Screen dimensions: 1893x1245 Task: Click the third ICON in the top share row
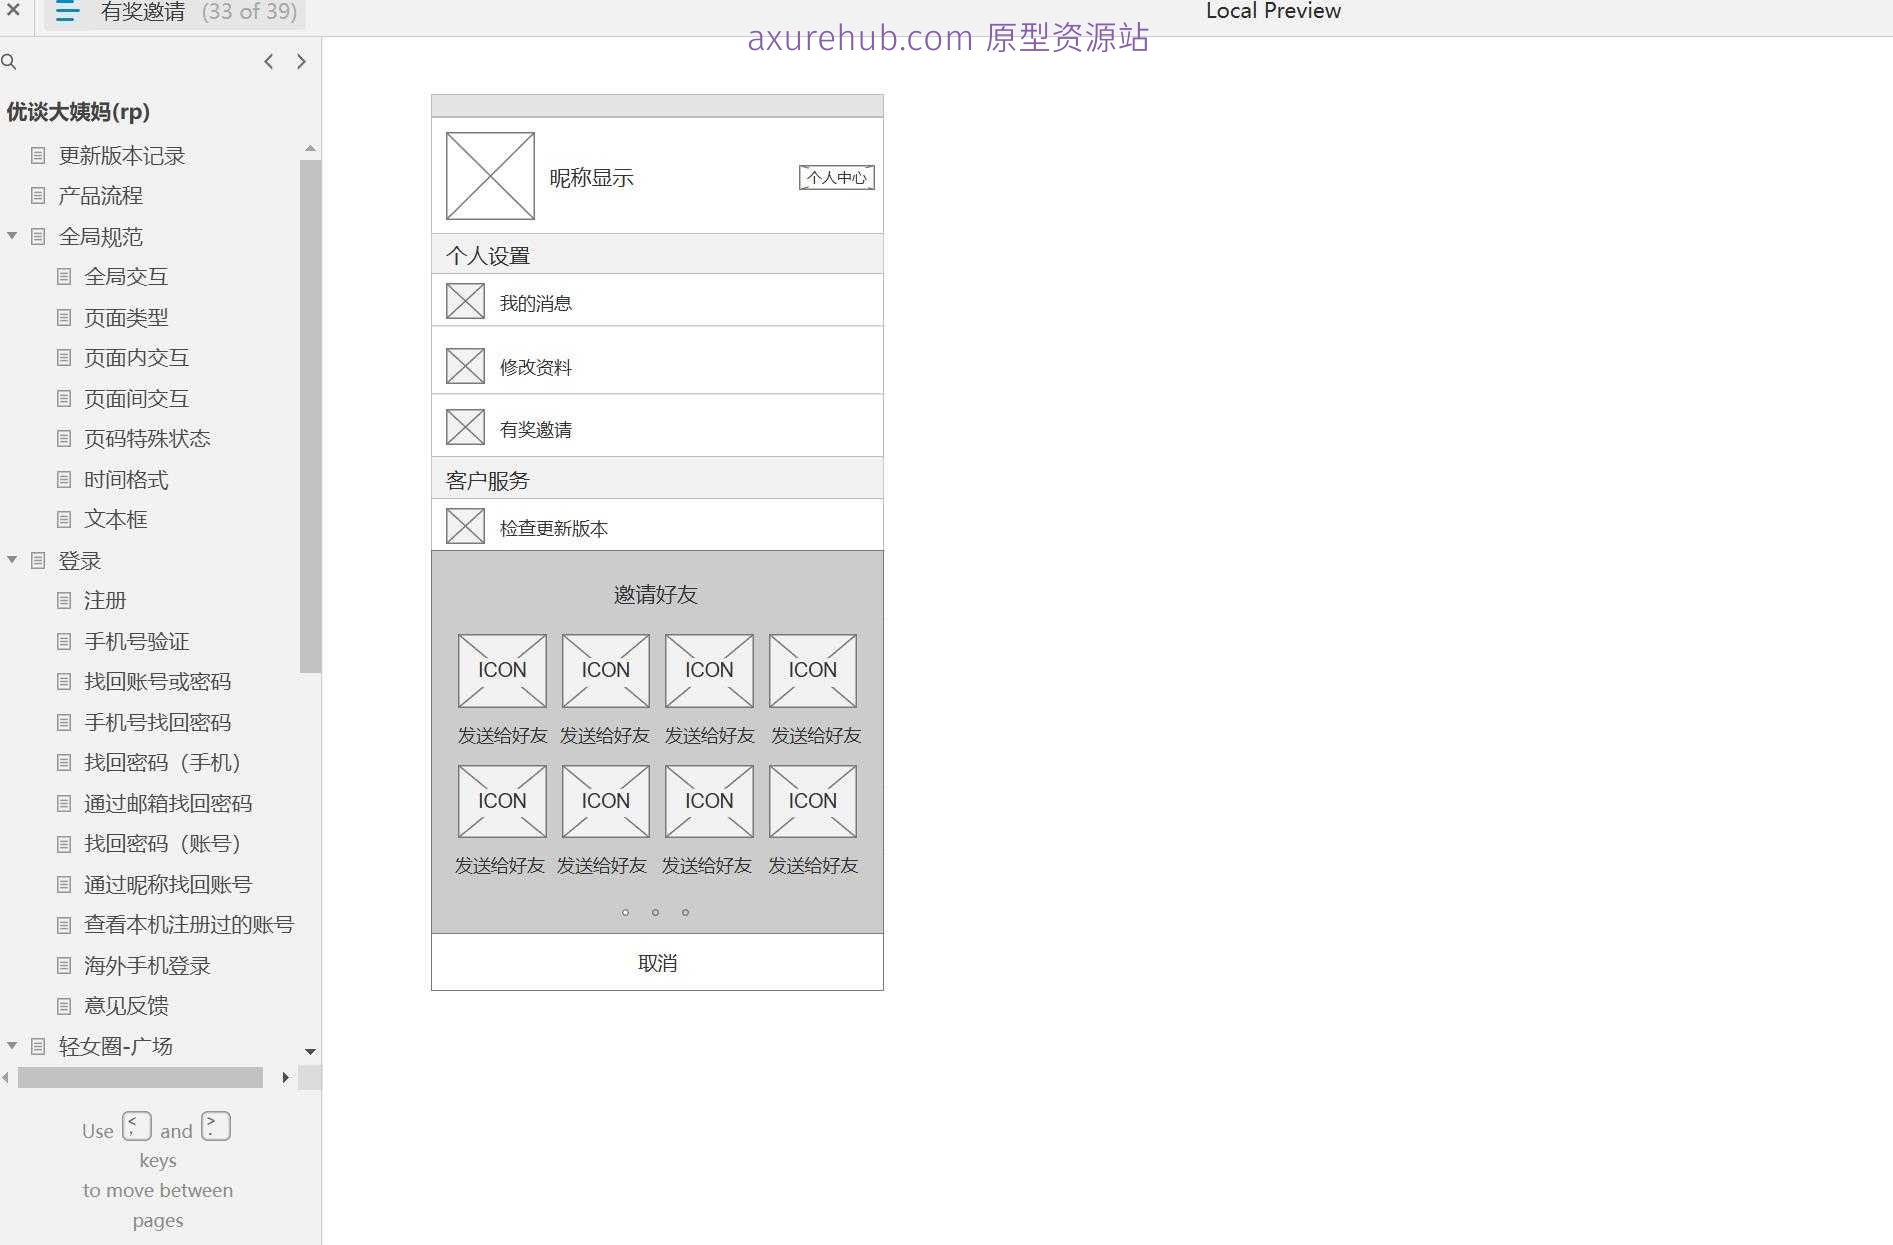[709, 670]
